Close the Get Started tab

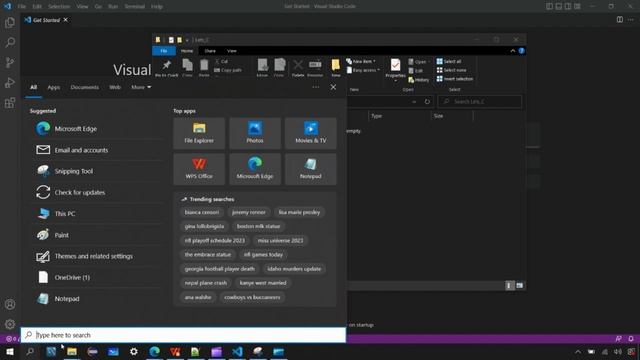[x=66, y=20]
